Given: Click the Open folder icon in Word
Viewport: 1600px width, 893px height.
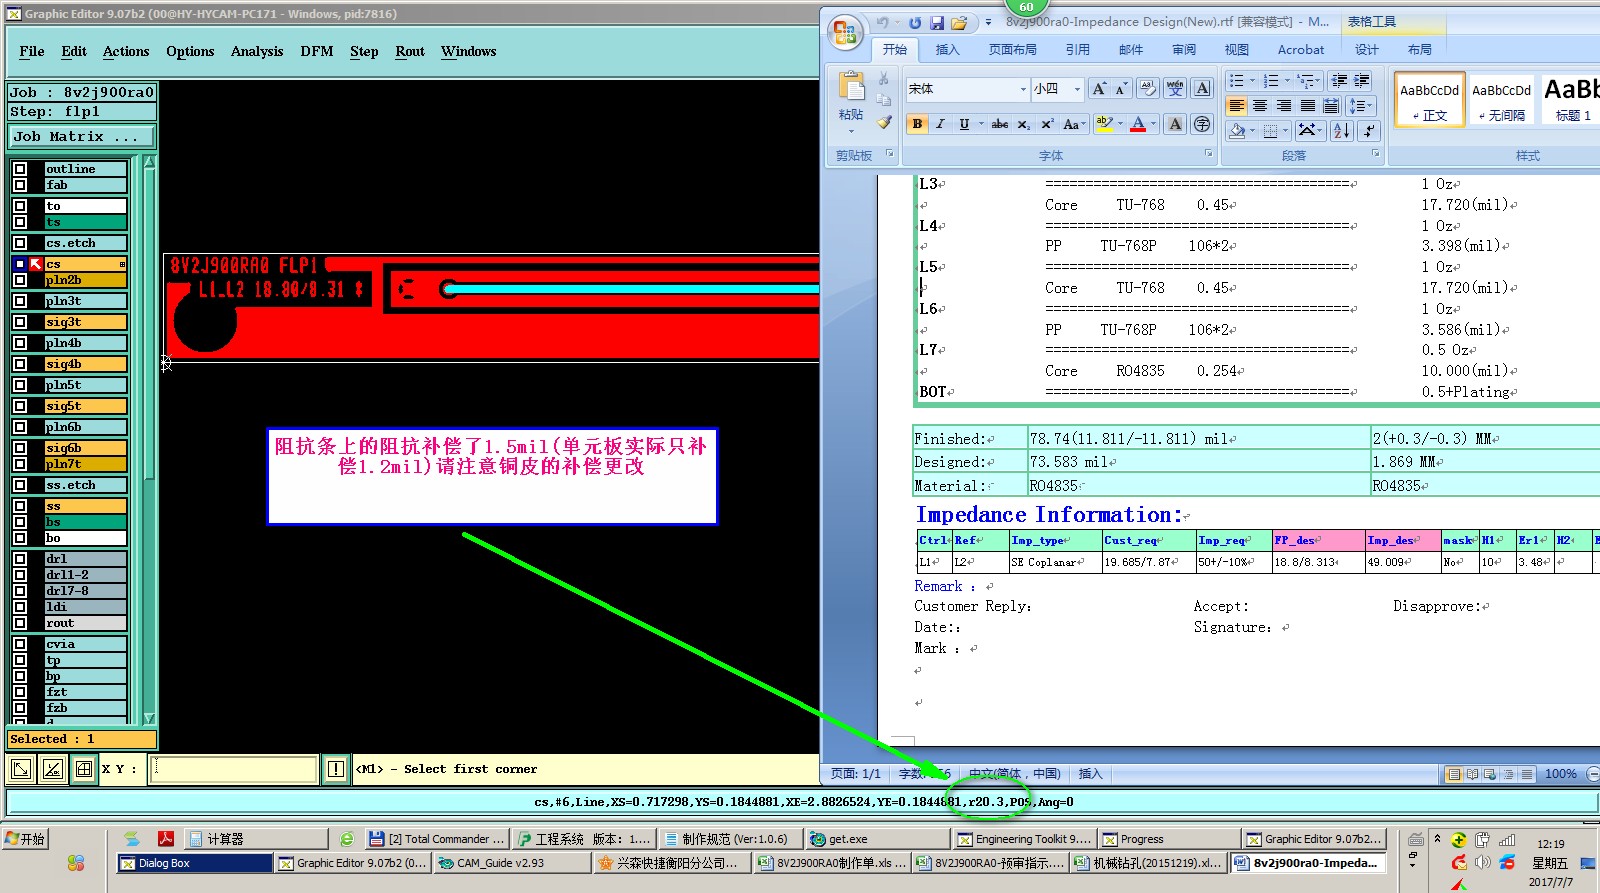Looking at the screenshot, I should [x=959, y=22].
